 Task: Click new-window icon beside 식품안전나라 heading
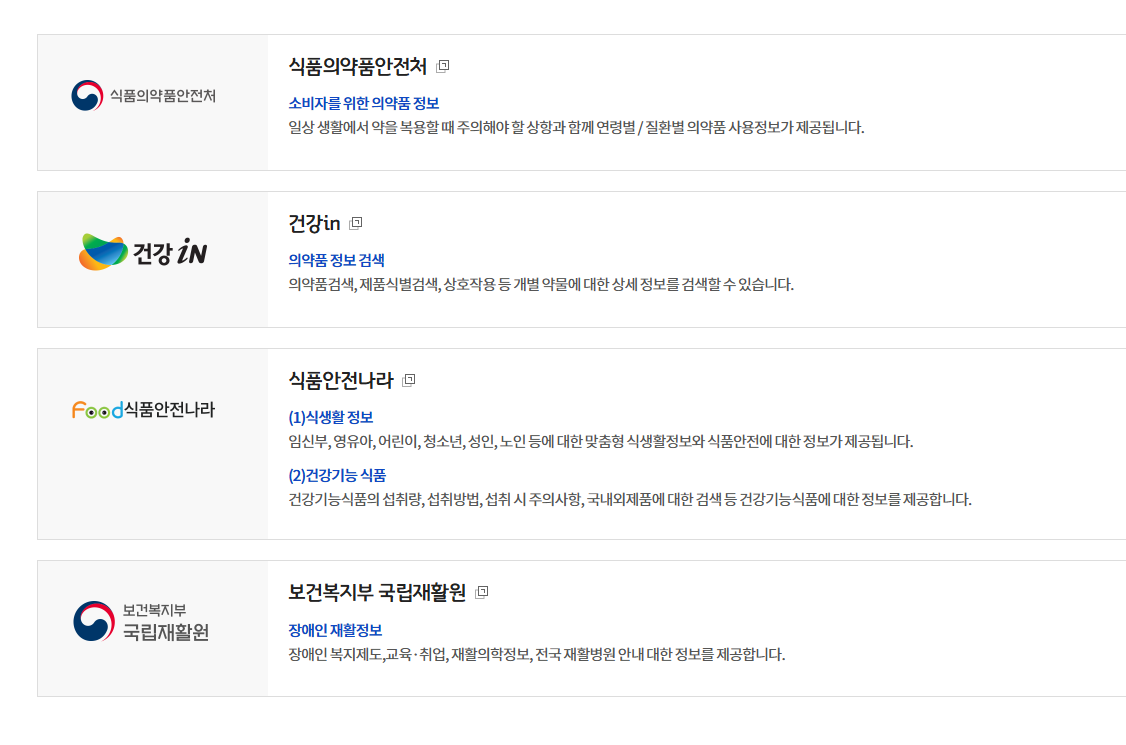pyautogui.click(x=409, y=380)
